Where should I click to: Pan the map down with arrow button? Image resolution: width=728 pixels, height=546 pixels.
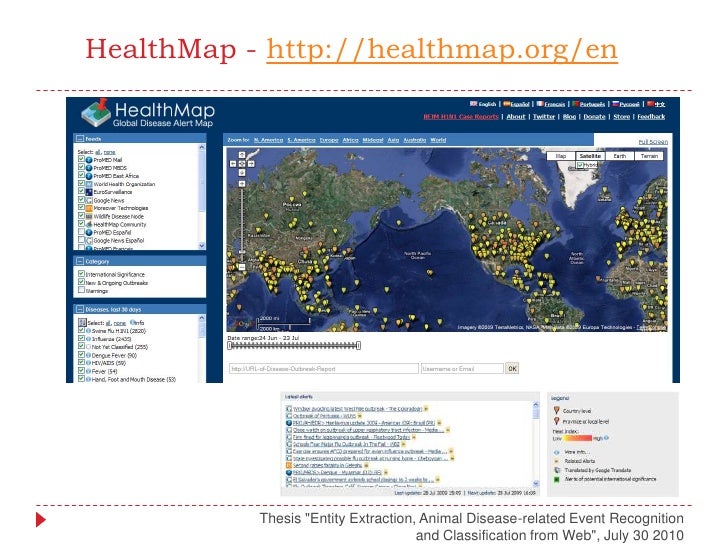point(242,173)
